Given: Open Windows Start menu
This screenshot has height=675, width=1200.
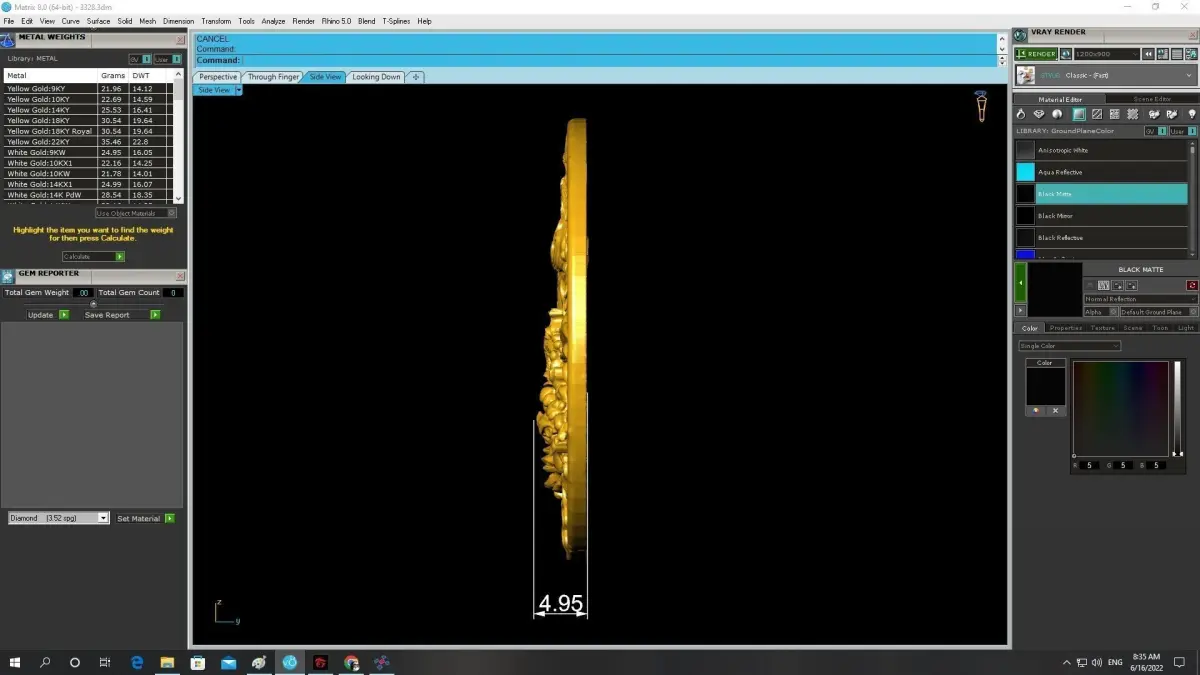Looking at the screenshot, I should (15, 662).
